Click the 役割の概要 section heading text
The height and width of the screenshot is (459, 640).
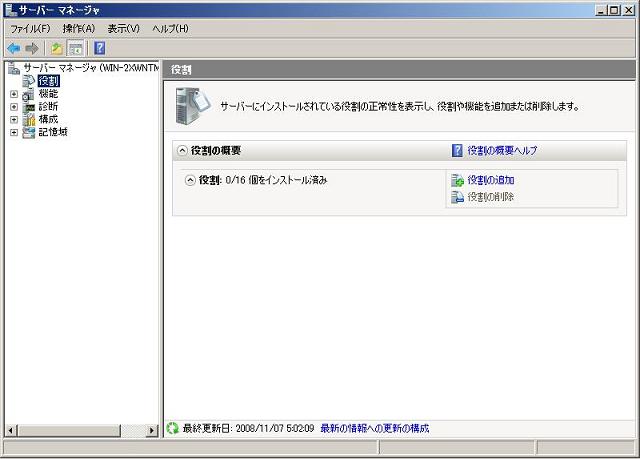(x=216, y=151)
